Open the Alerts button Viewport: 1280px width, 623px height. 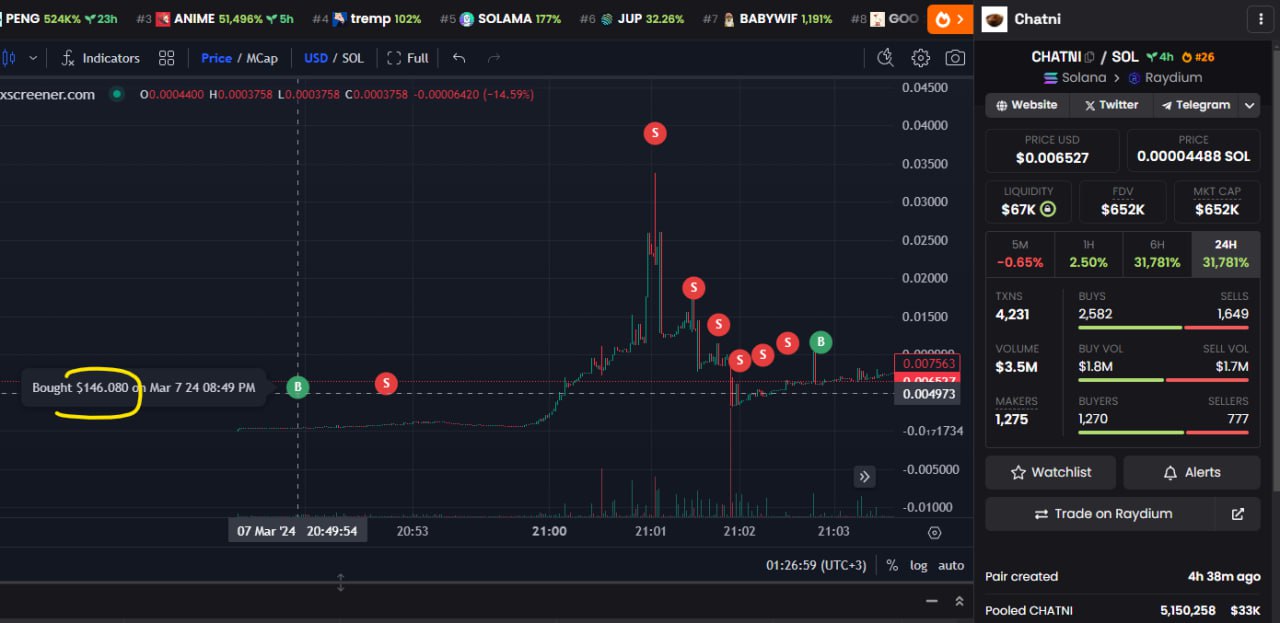click(x=1192, y=472)
